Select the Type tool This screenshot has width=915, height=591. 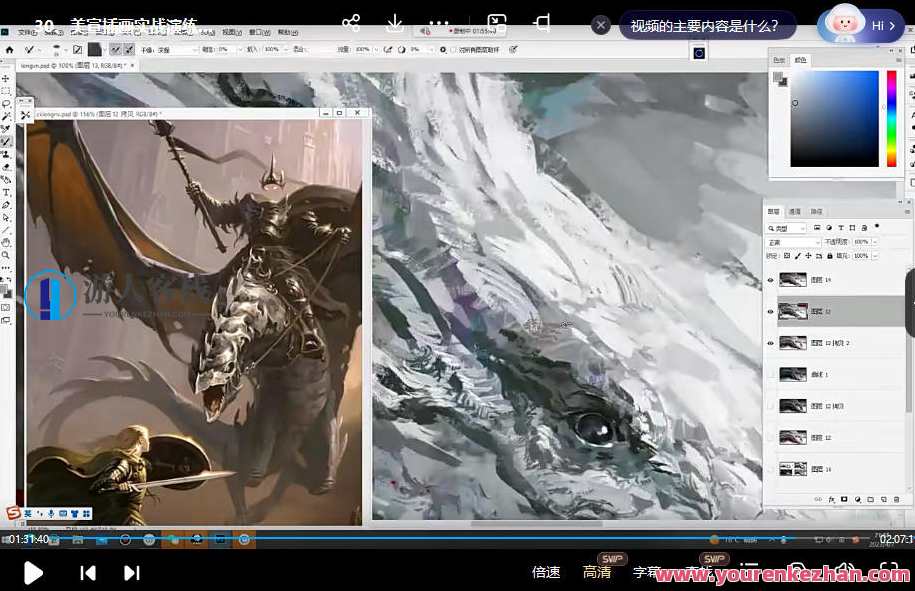coord(6,192)
